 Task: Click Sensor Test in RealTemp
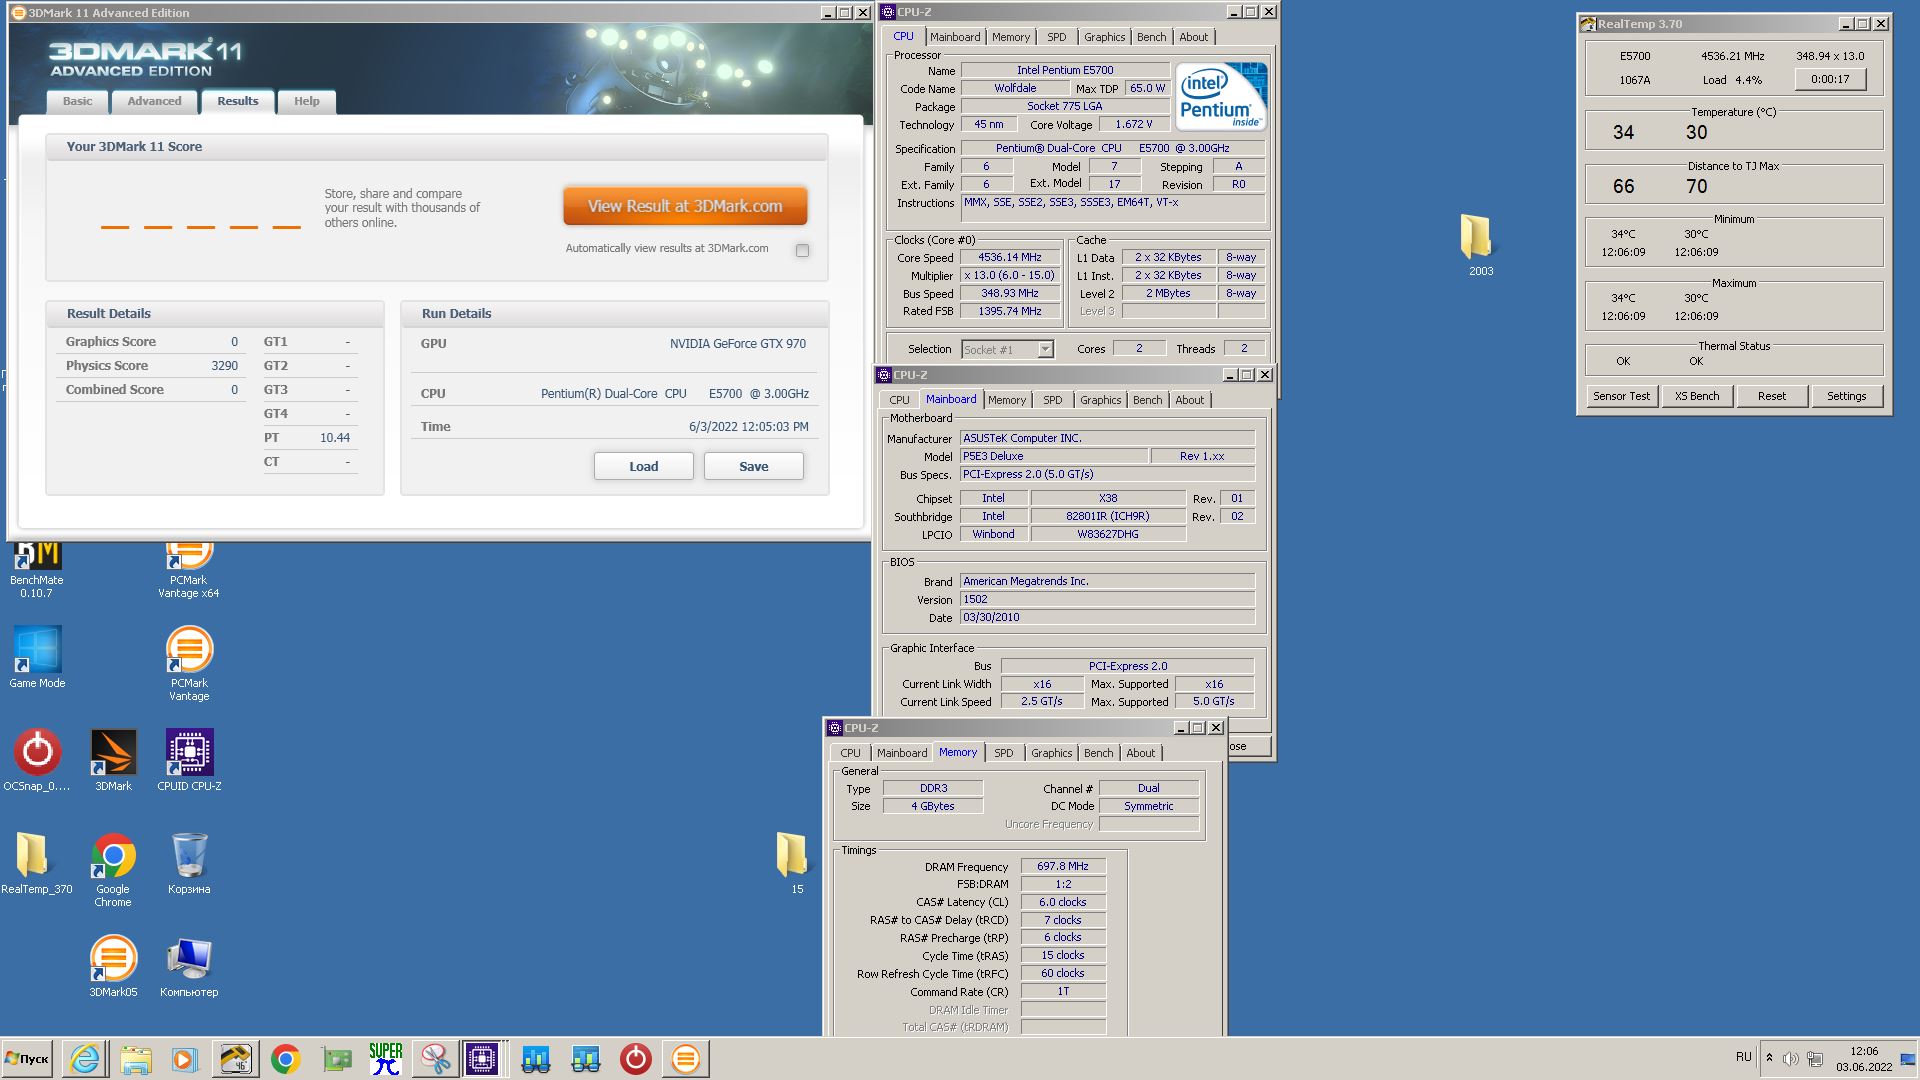(1621, 396)
